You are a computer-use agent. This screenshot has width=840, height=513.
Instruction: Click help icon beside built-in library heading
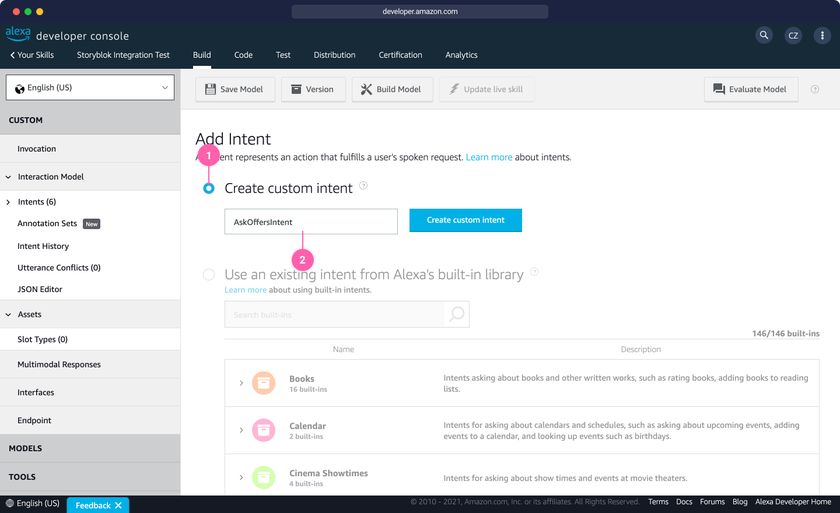[534, 271]
